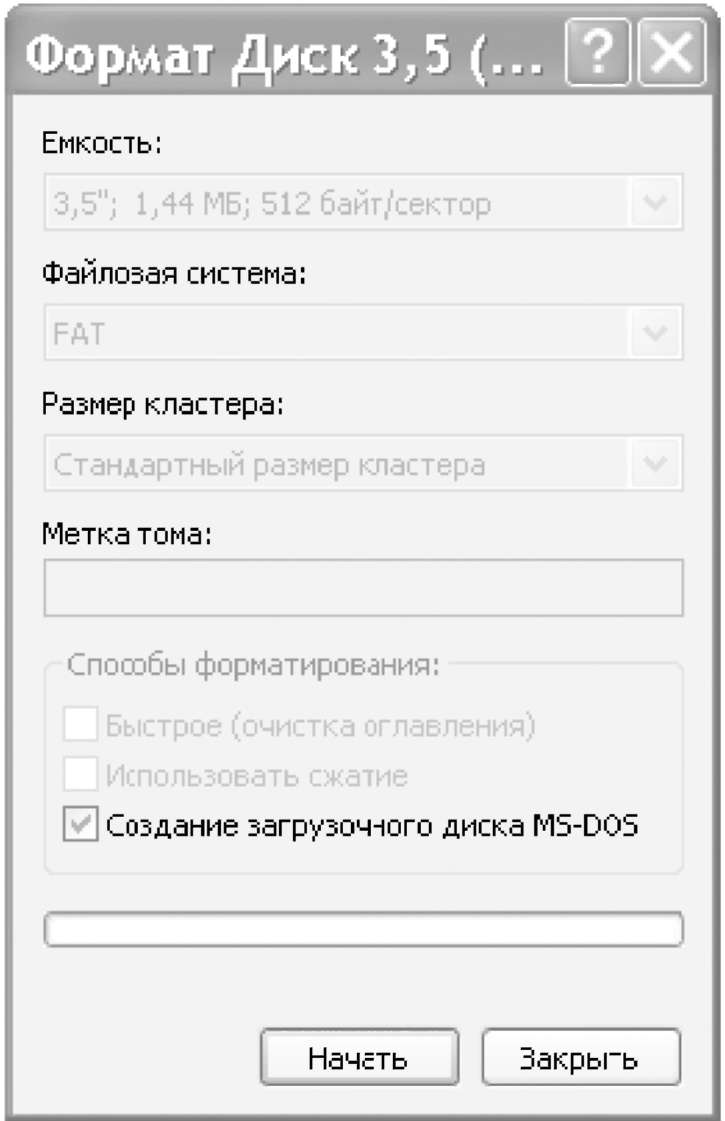725x1121 pixels.
Task: Click the Метка тома text field
Action: click(363, 588)
